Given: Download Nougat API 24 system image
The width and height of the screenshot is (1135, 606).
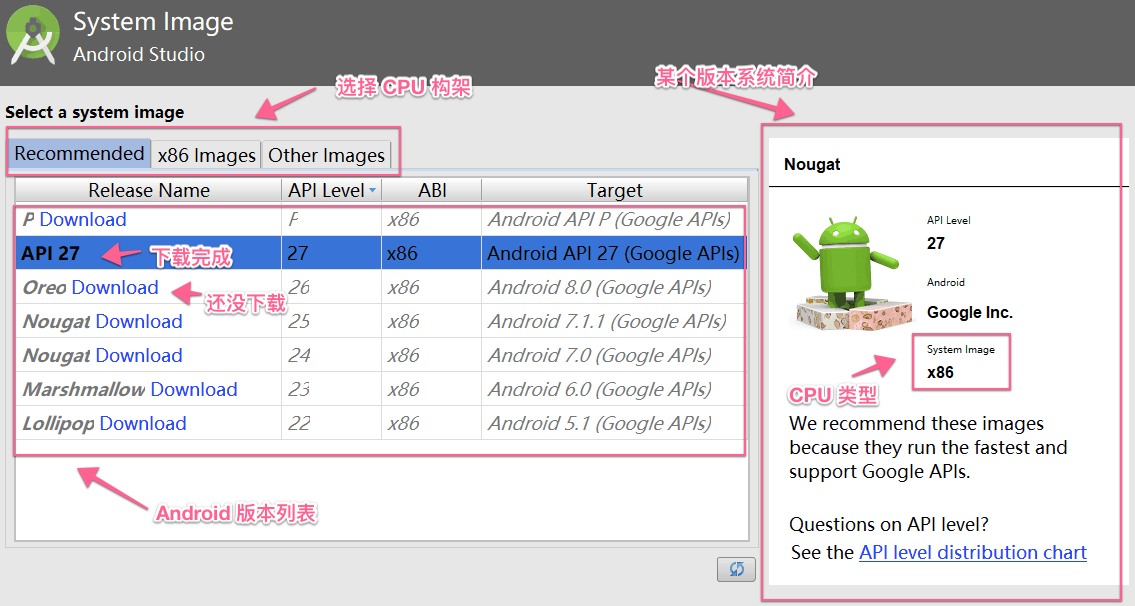Looking at the screenshot, I should coord(139,355).
